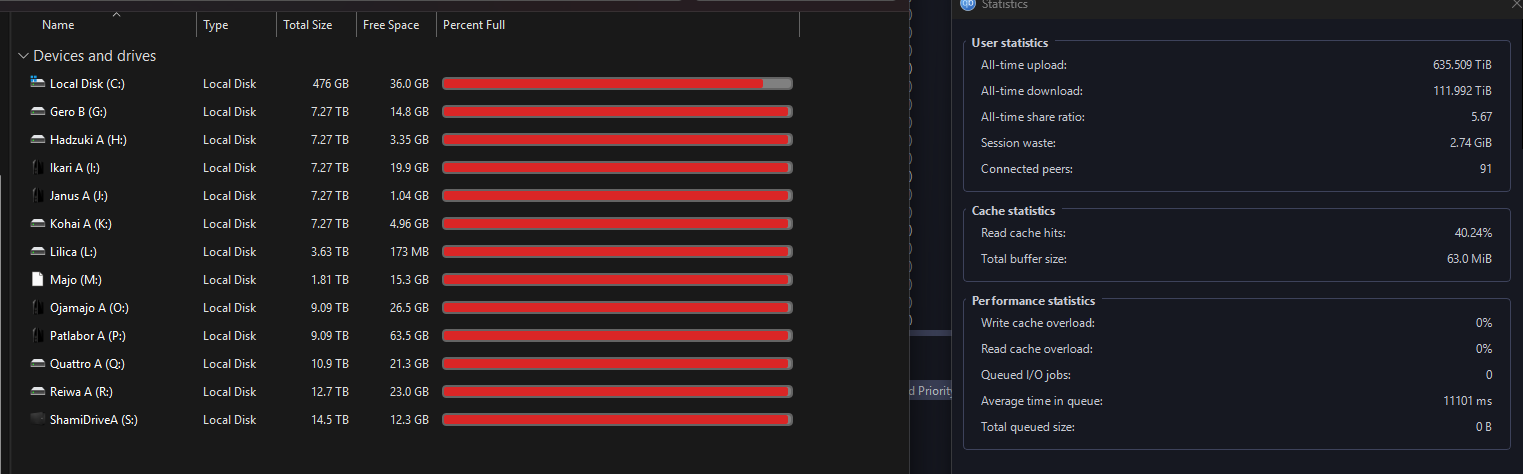Click the Queued I/O jobs label
Viewport: 1523px width, 474px height.
(x=1026, y=375)
